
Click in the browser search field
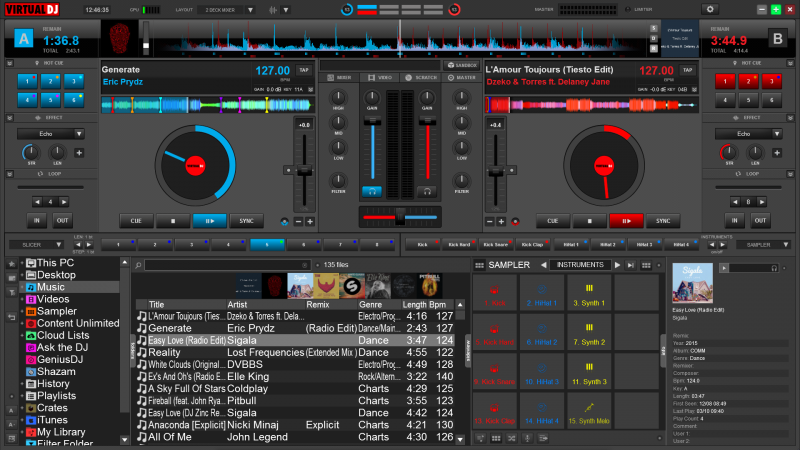coord(227,265)
